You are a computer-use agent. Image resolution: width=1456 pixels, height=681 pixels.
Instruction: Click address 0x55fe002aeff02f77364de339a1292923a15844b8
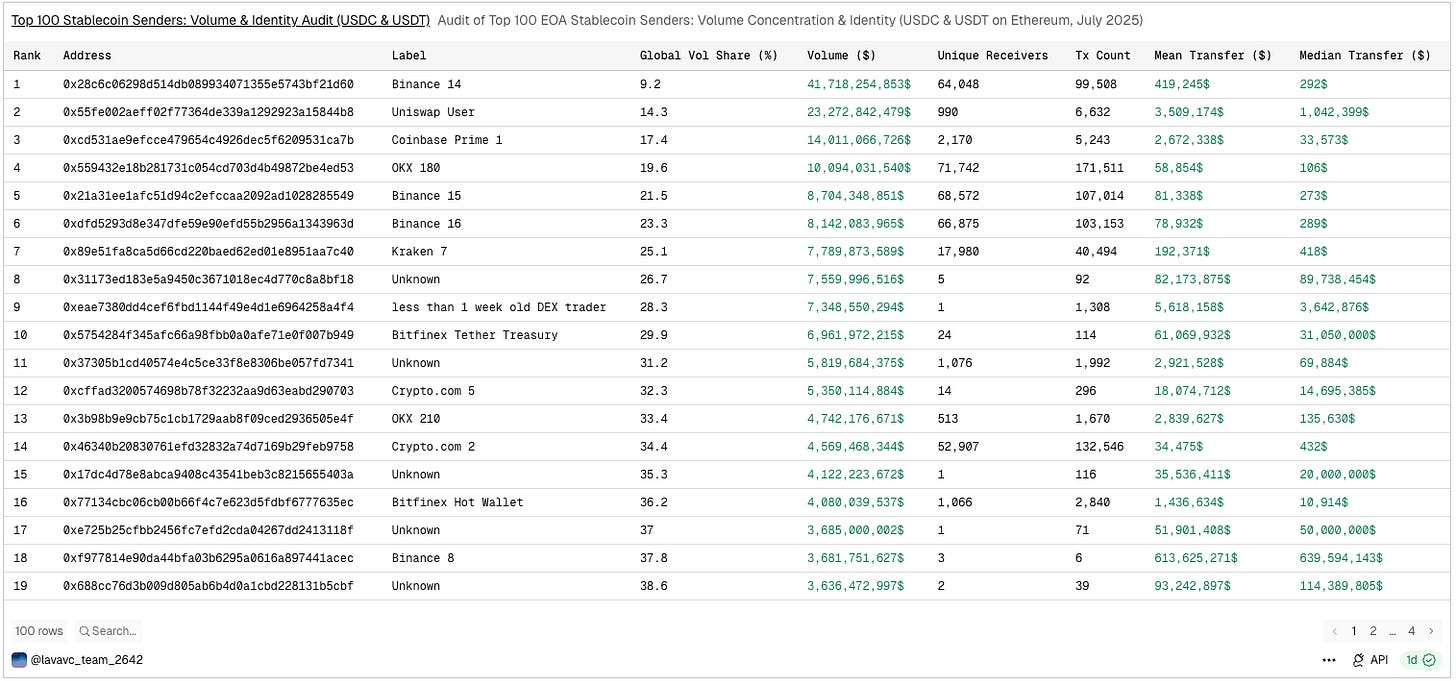pyautogui.click(x=208, y=112)
